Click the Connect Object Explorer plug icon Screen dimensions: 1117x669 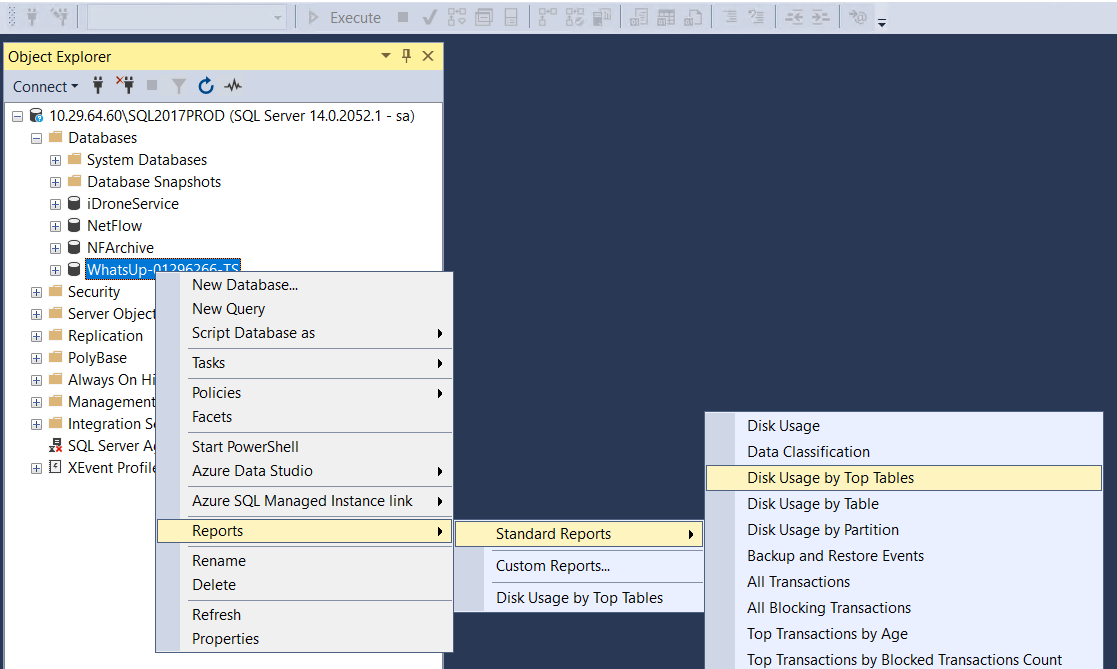tap(97, 86)
